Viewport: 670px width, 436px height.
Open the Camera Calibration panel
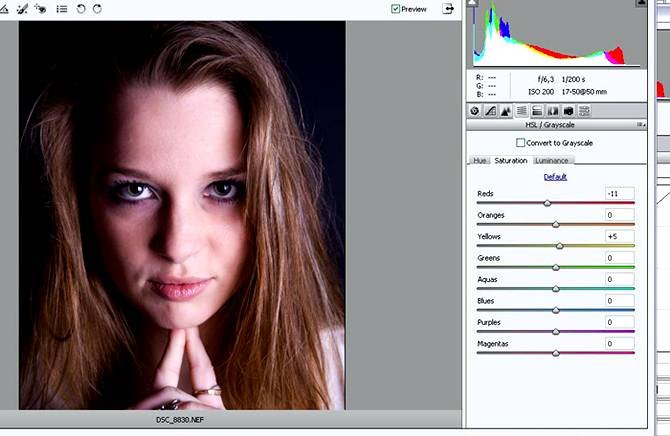pyautogui.click(x=568, y=110)
